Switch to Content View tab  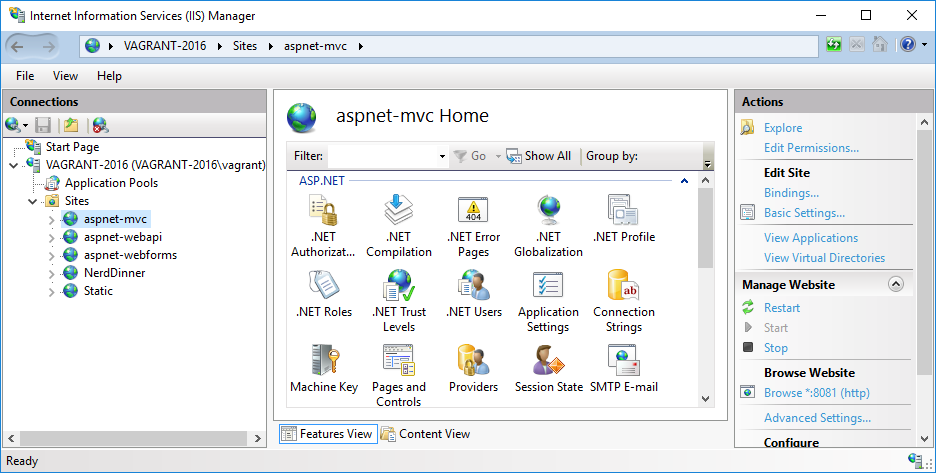426,434
